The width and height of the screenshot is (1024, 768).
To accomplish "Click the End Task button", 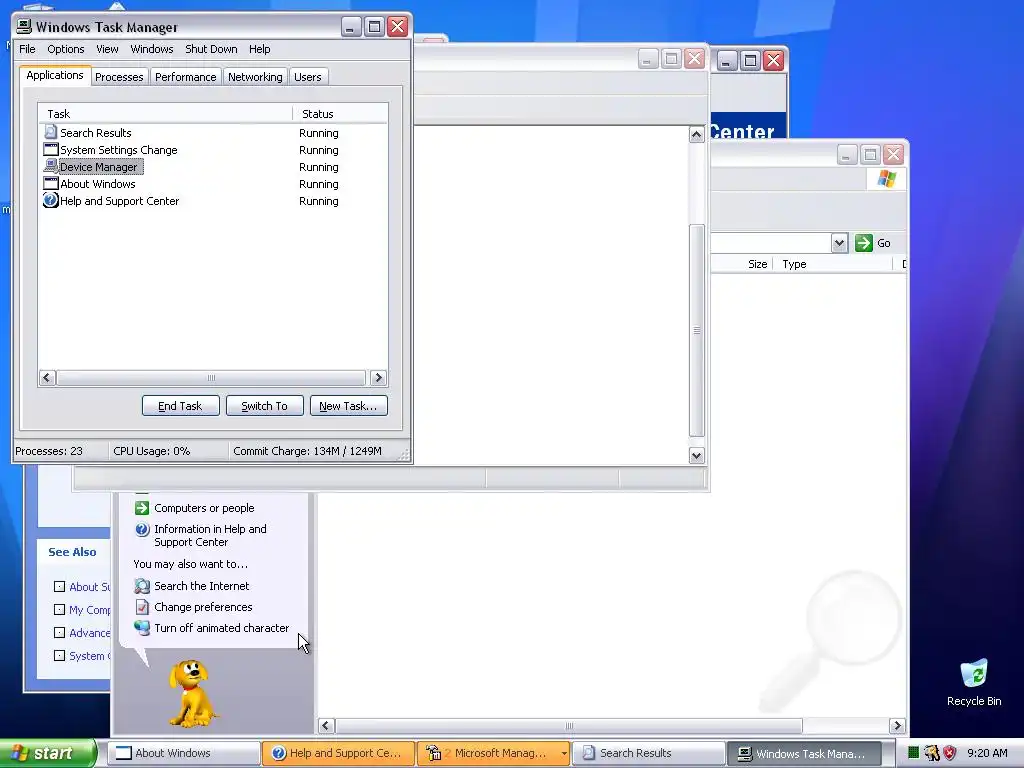I will point(180,406).
